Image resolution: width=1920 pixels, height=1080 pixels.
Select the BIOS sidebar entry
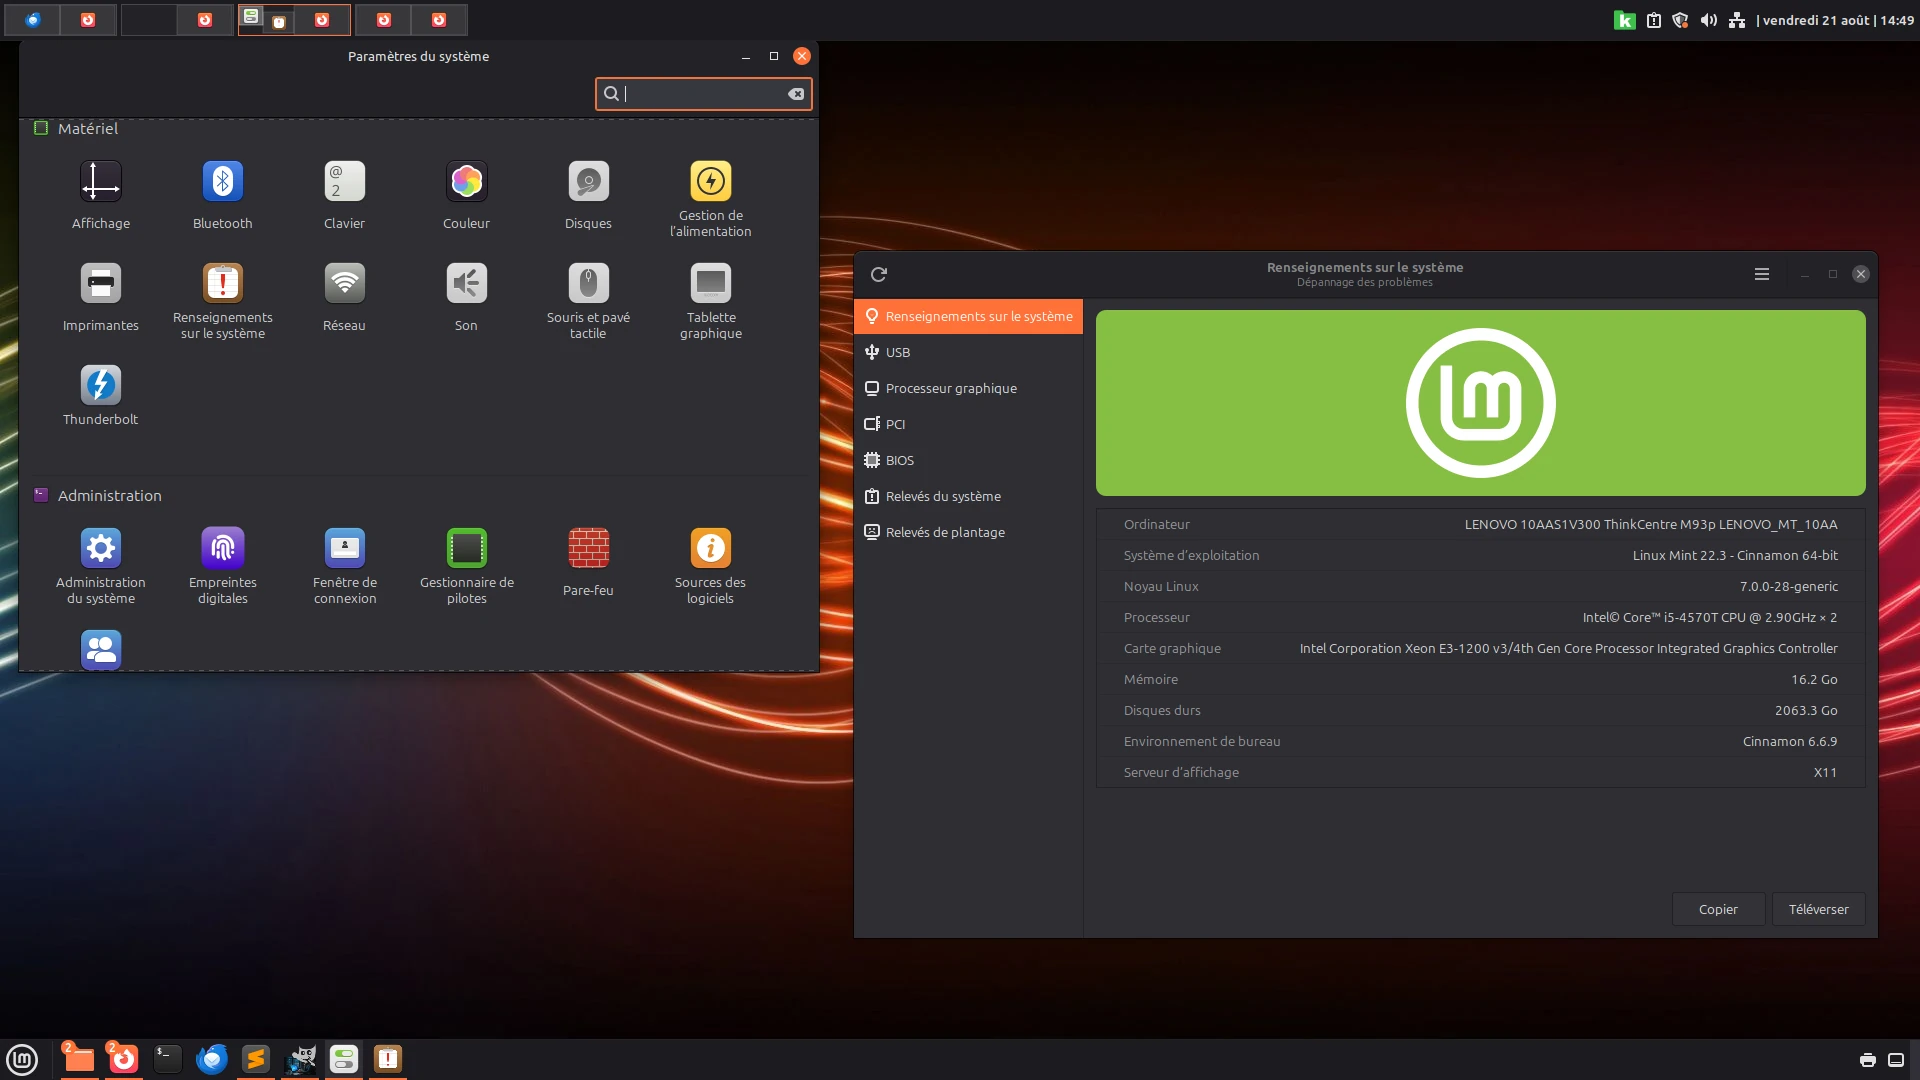coord(968,460)
